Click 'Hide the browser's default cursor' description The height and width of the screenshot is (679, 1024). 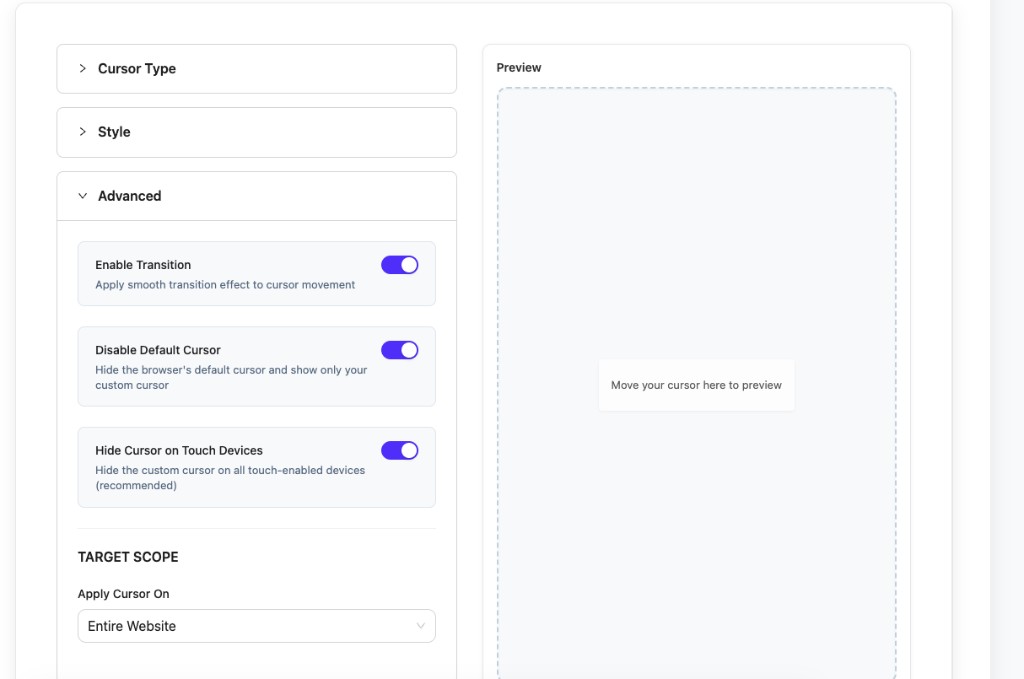click(231, 377)
